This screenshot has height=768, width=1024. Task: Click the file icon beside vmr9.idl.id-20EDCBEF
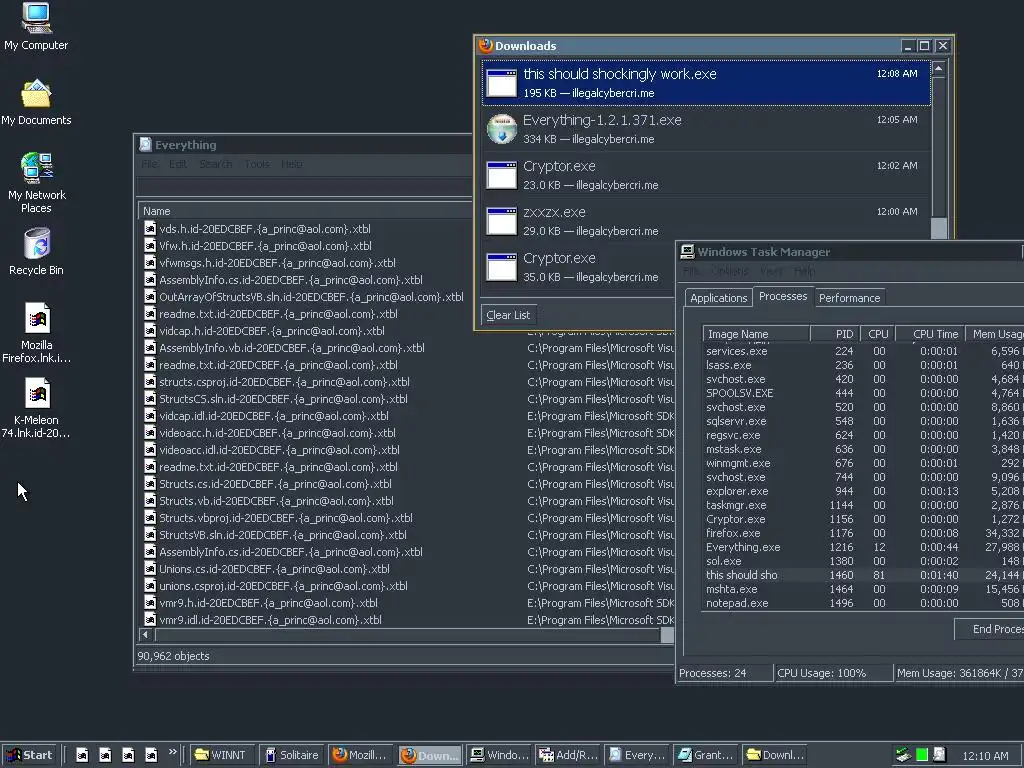point(150,619)
